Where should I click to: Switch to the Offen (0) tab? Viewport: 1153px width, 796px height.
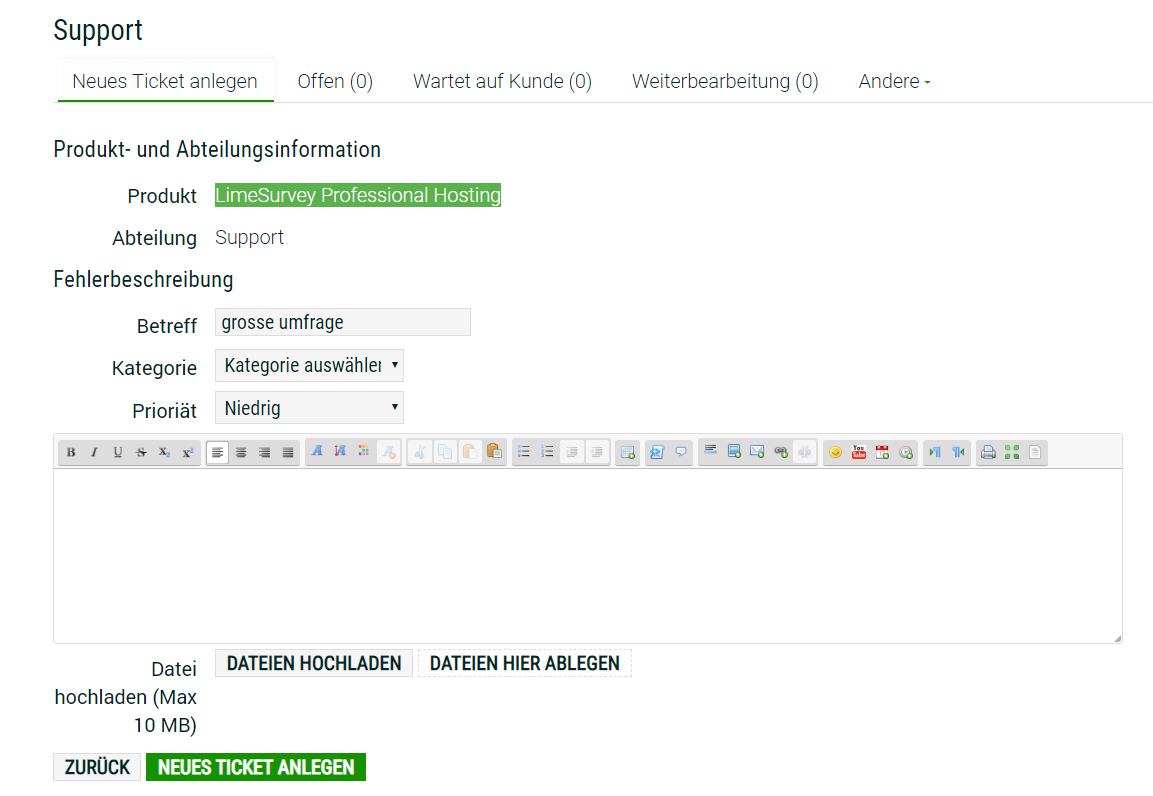point(335,81)
